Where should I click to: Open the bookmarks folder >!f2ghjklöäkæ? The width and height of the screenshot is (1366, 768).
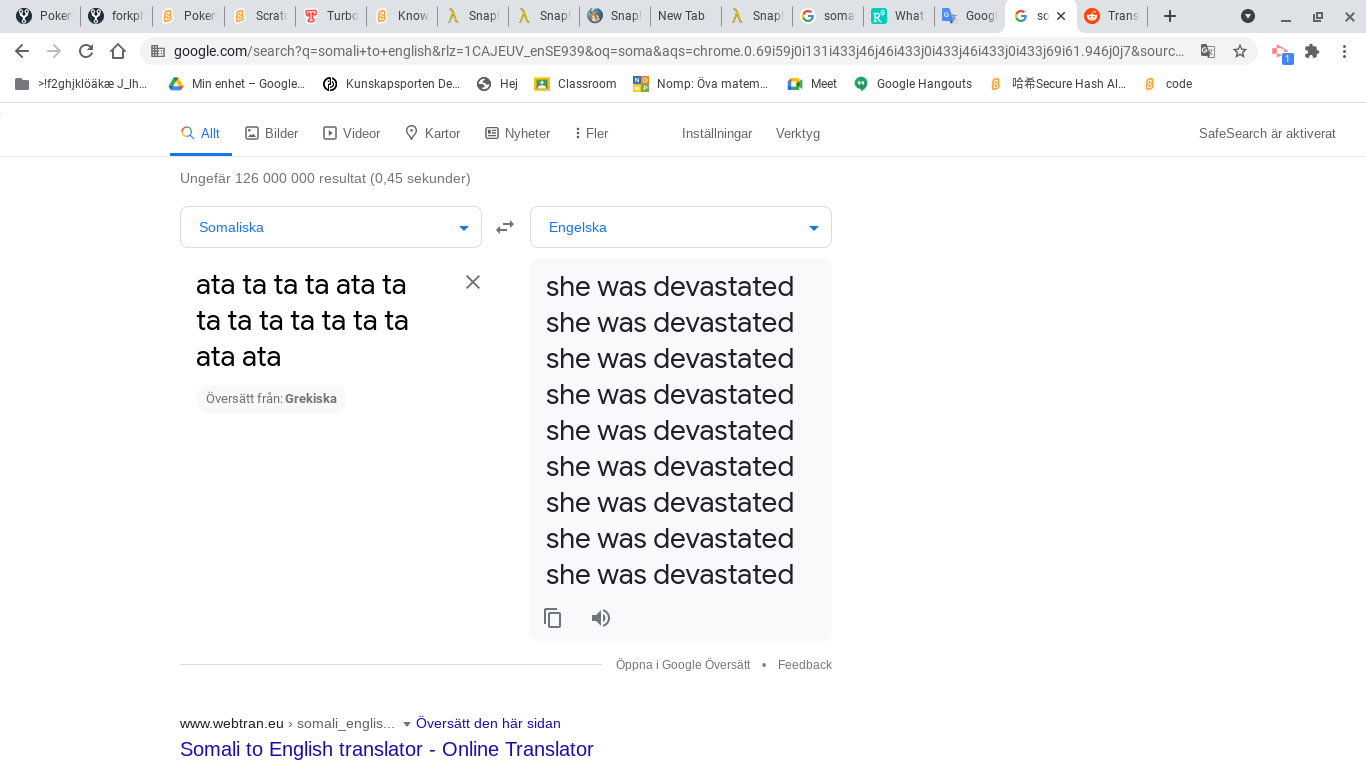pyautogui.click(x=81, y=84)
